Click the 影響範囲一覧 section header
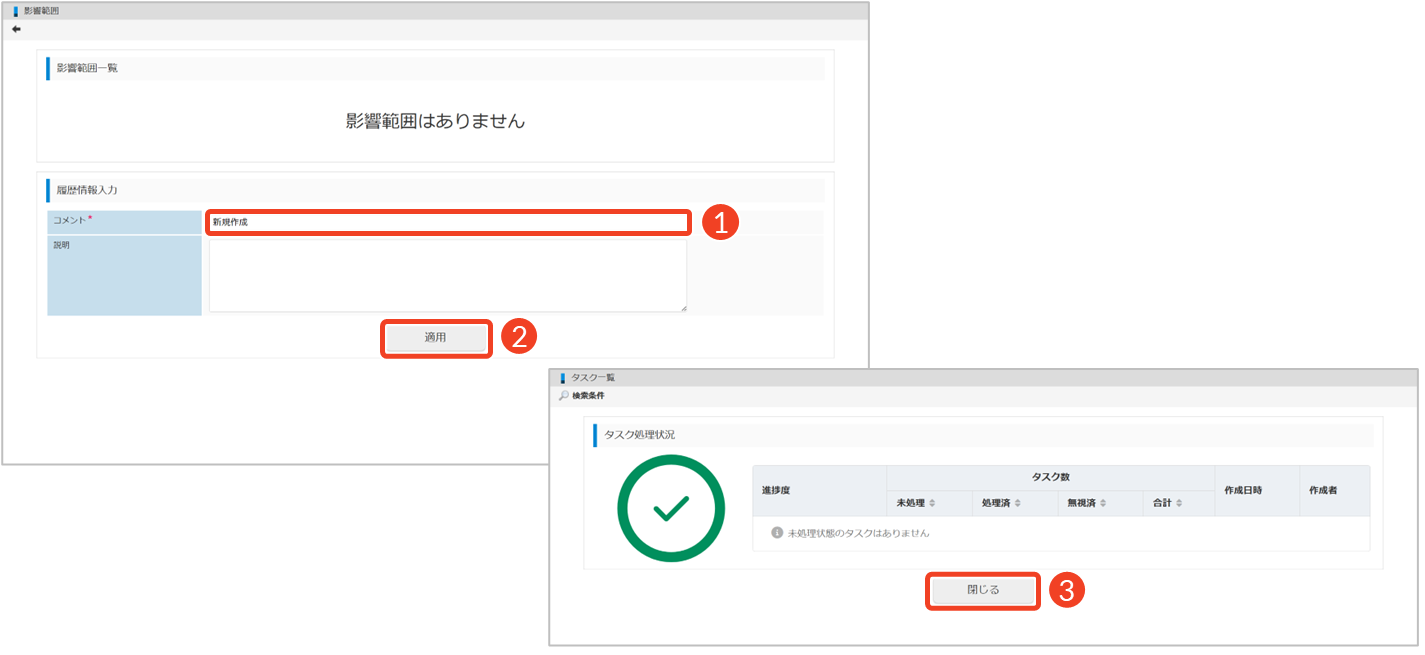The height and width of the screenshot is (655, 1425). [87, 68]
